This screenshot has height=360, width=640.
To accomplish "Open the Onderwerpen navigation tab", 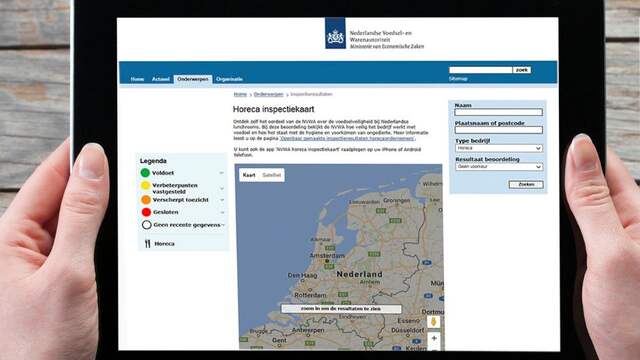I will [193, 79].
